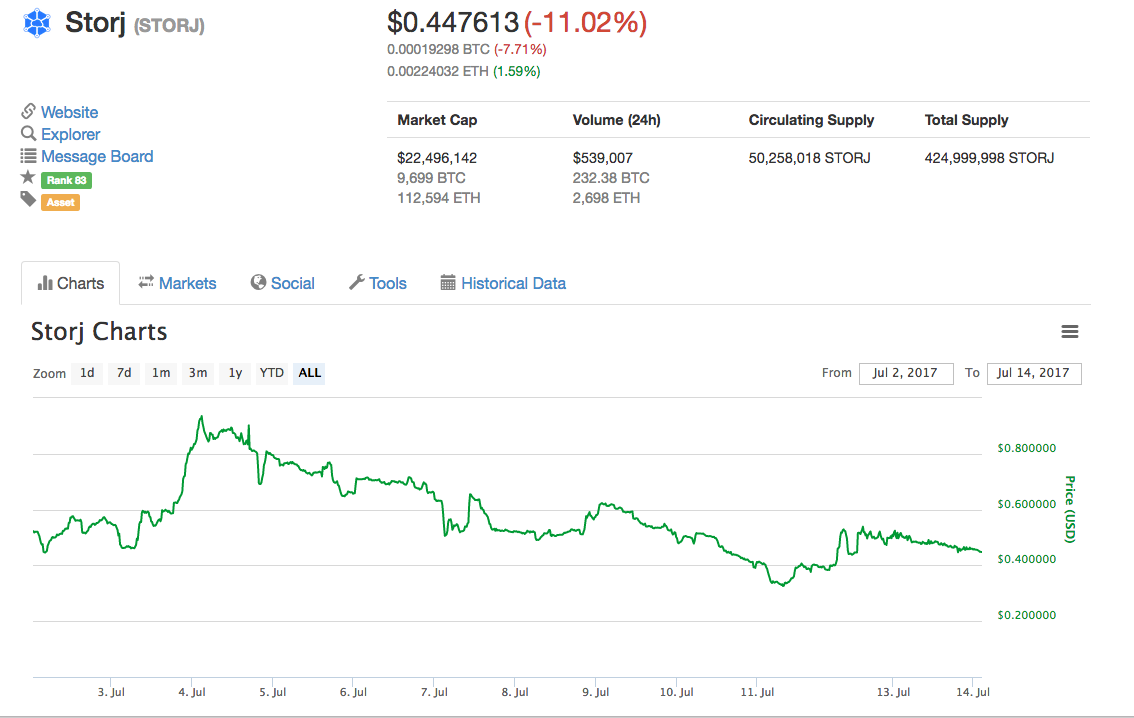Click the exchange arrows icon beside Markets
The width and height of the screenshot is (1134, 718).
(x=146, y=282)
